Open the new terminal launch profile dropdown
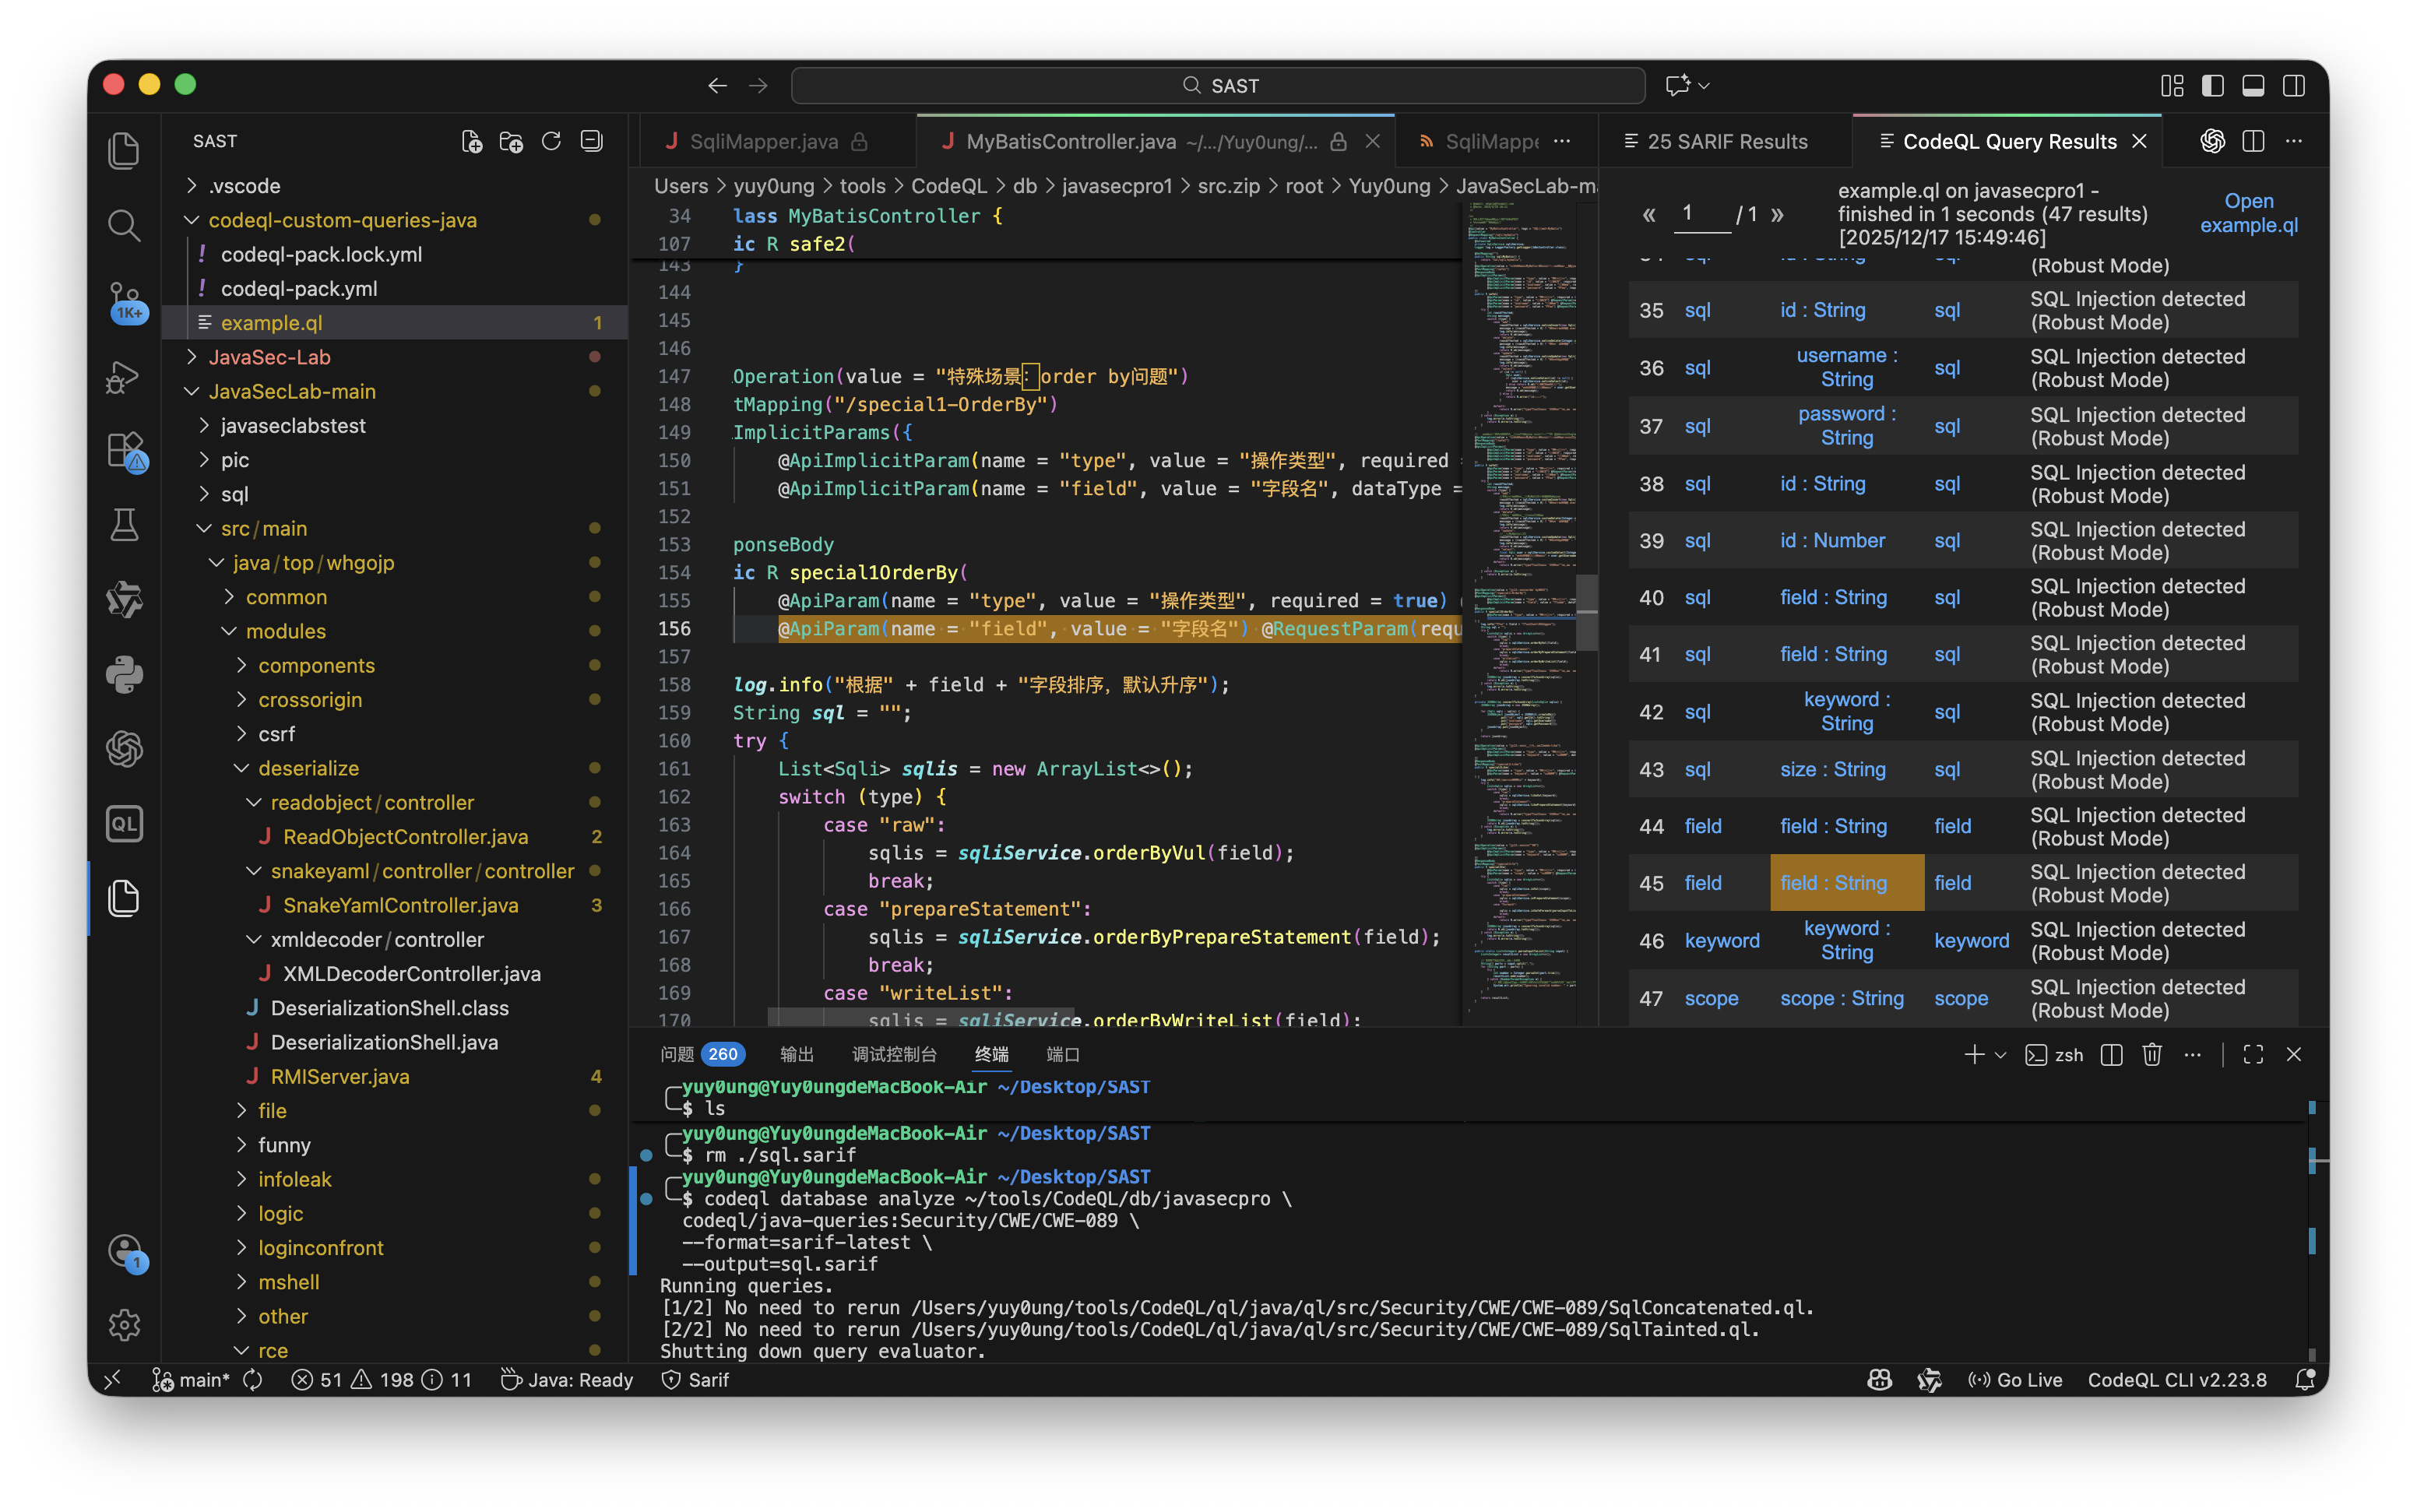This screenshot has width=2417, height=1512. (2001, 1054)
